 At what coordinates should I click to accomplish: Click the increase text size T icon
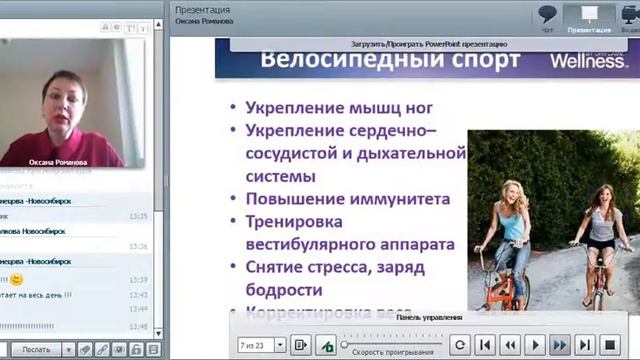pos(130,28)
